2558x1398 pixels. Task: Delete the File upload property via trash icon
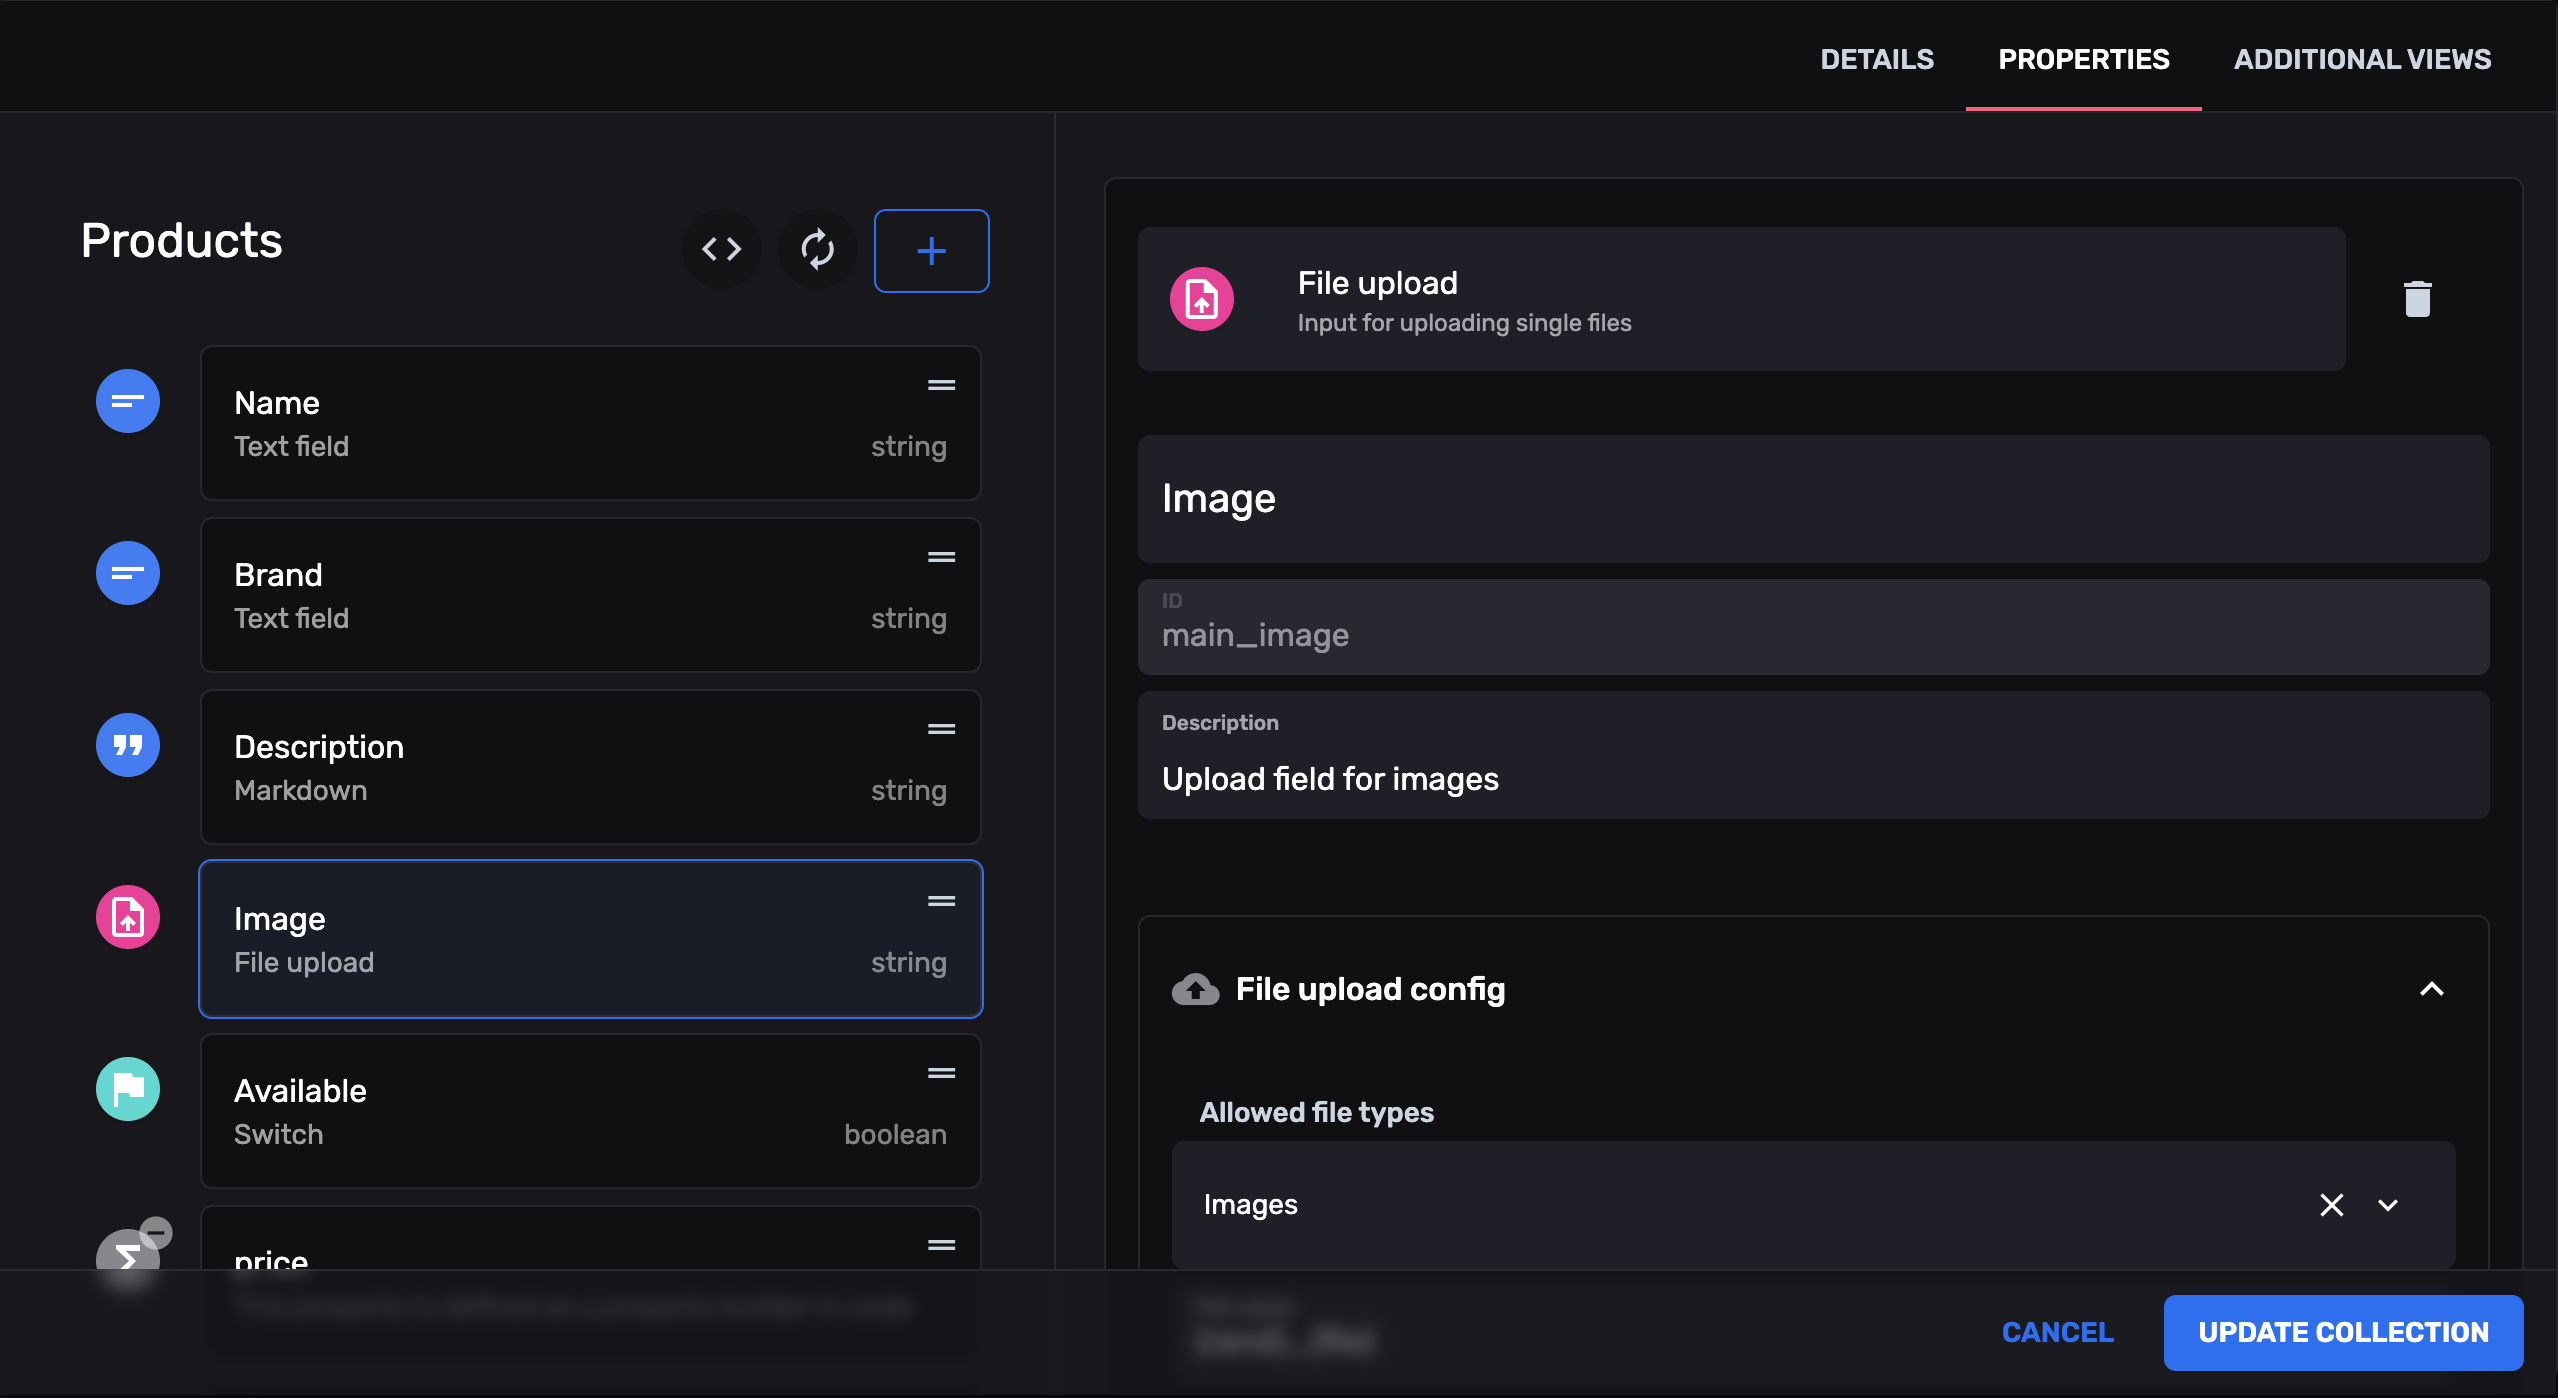click(x=2416, y=298)
